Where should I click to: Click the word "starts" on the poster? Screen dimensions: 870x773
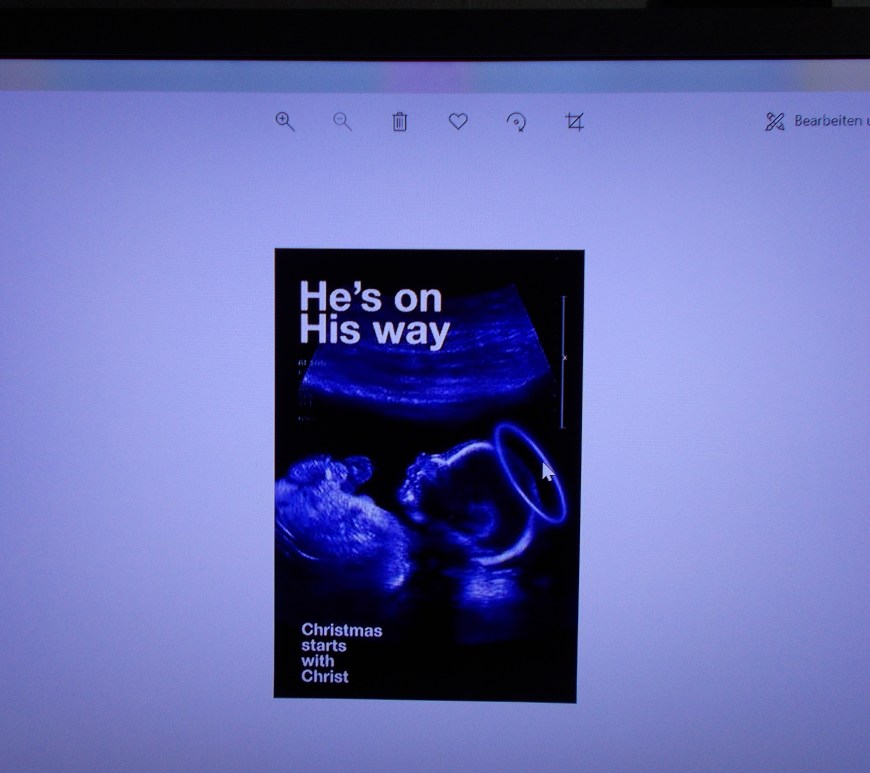[324, 645]
